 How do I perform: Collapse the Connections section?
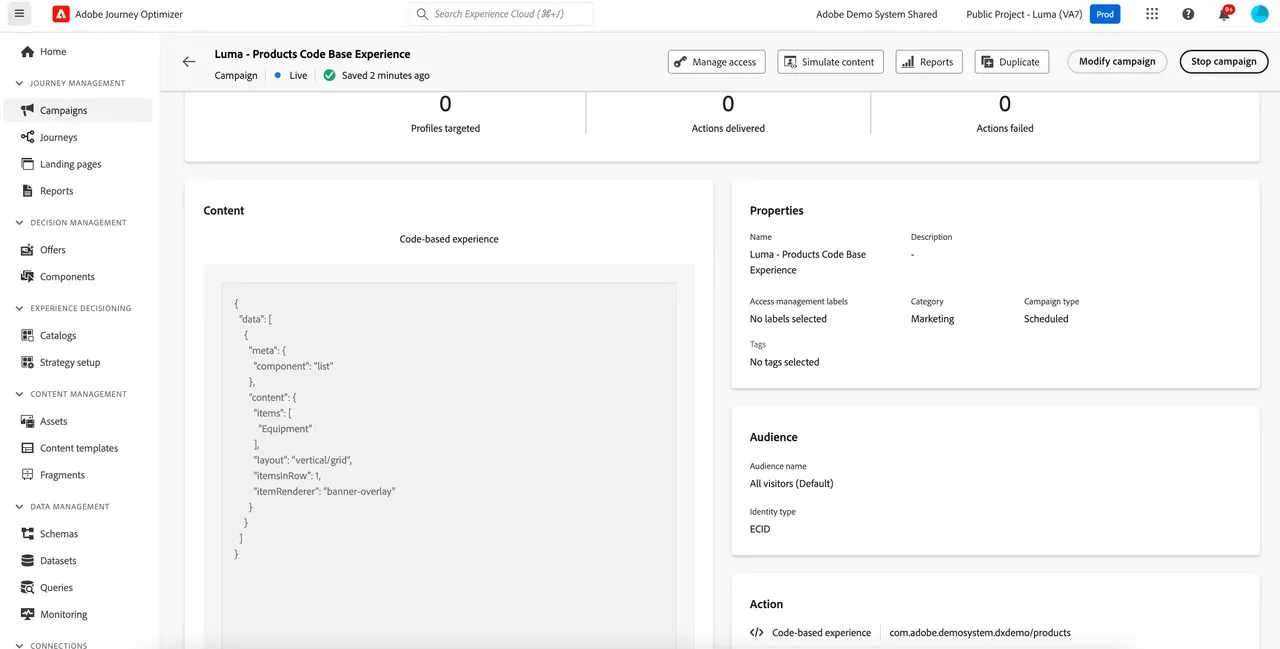pos(20,645)
